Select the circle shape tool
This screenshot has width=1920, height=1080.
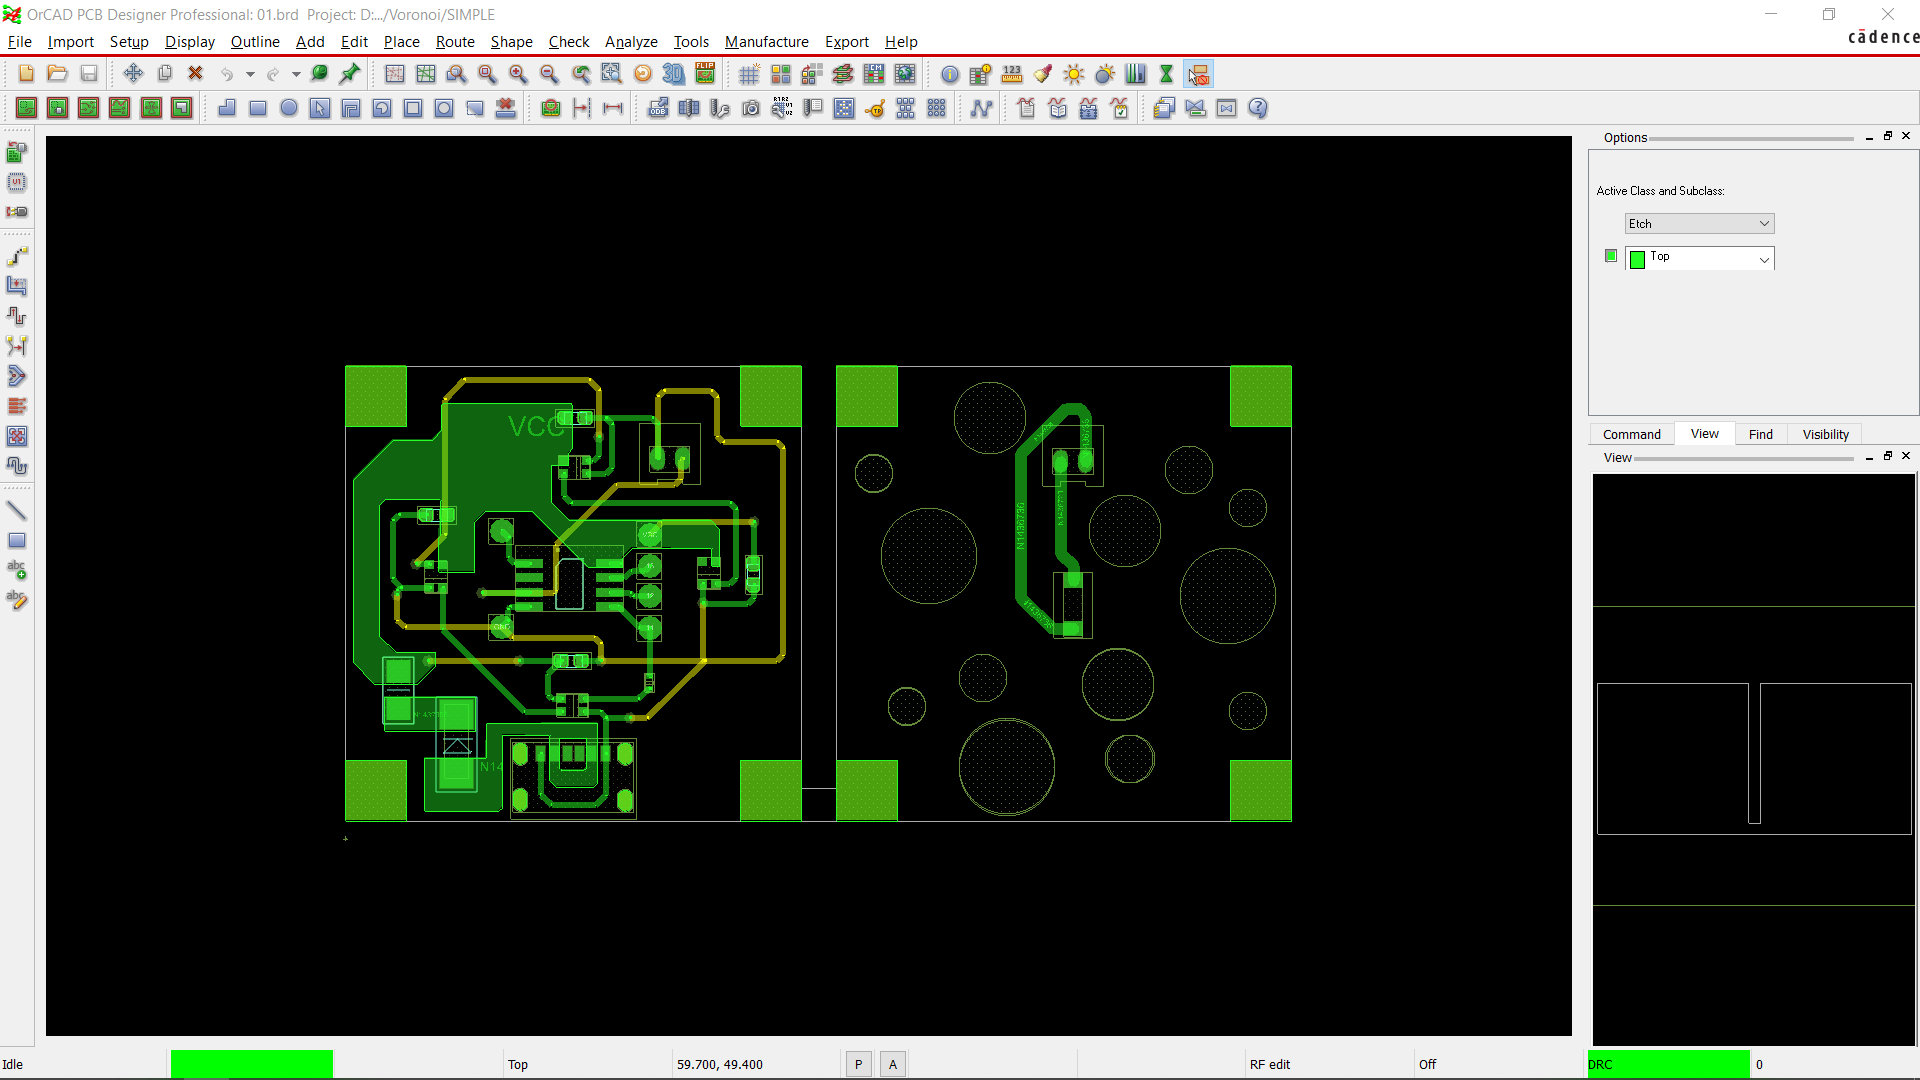289,108
